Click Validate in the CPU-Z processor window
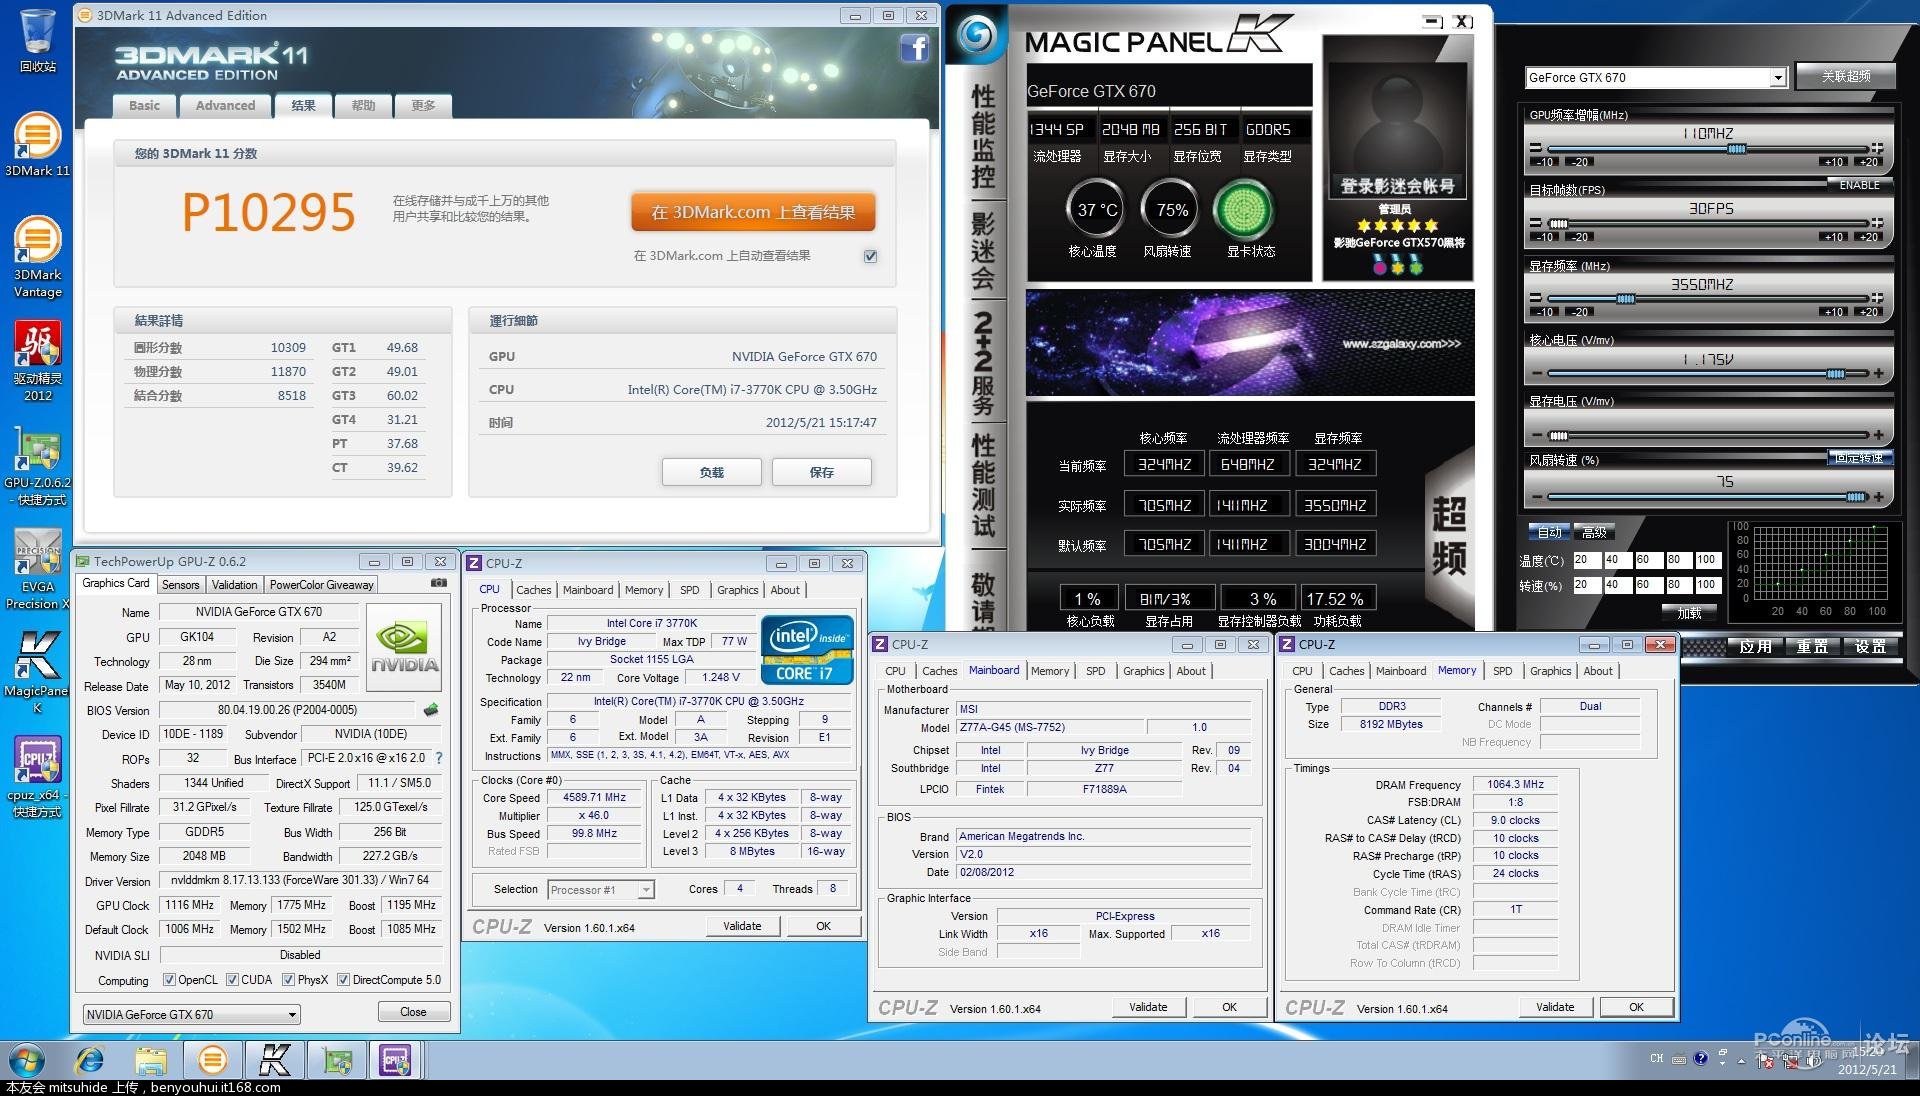1920x1096 pixels. coord(742,926)
